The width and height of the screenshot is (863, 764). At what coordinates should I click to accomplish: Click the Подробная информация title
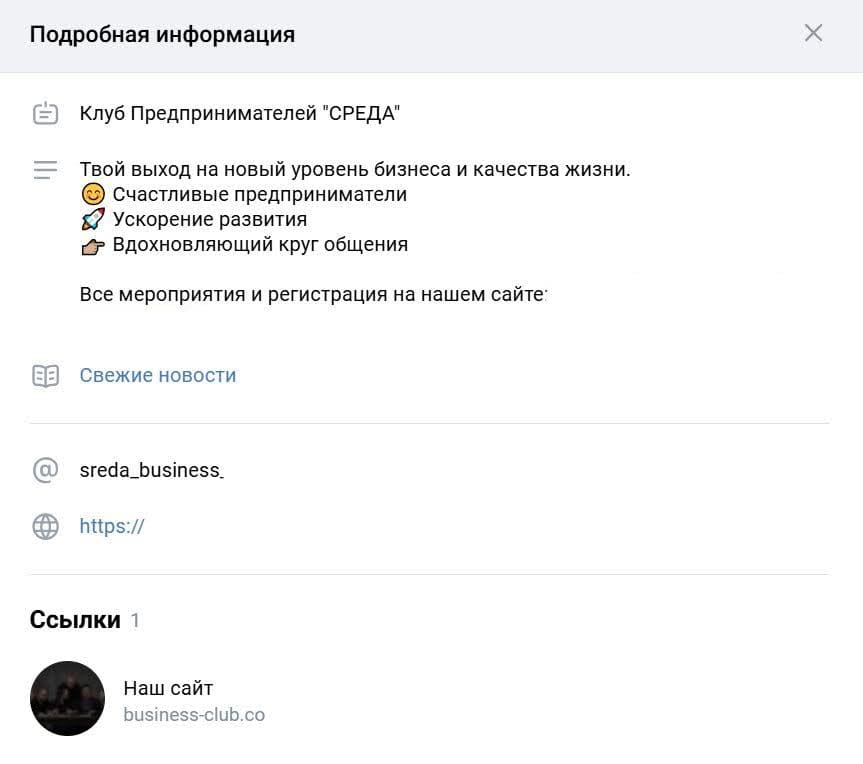[162, 33]
